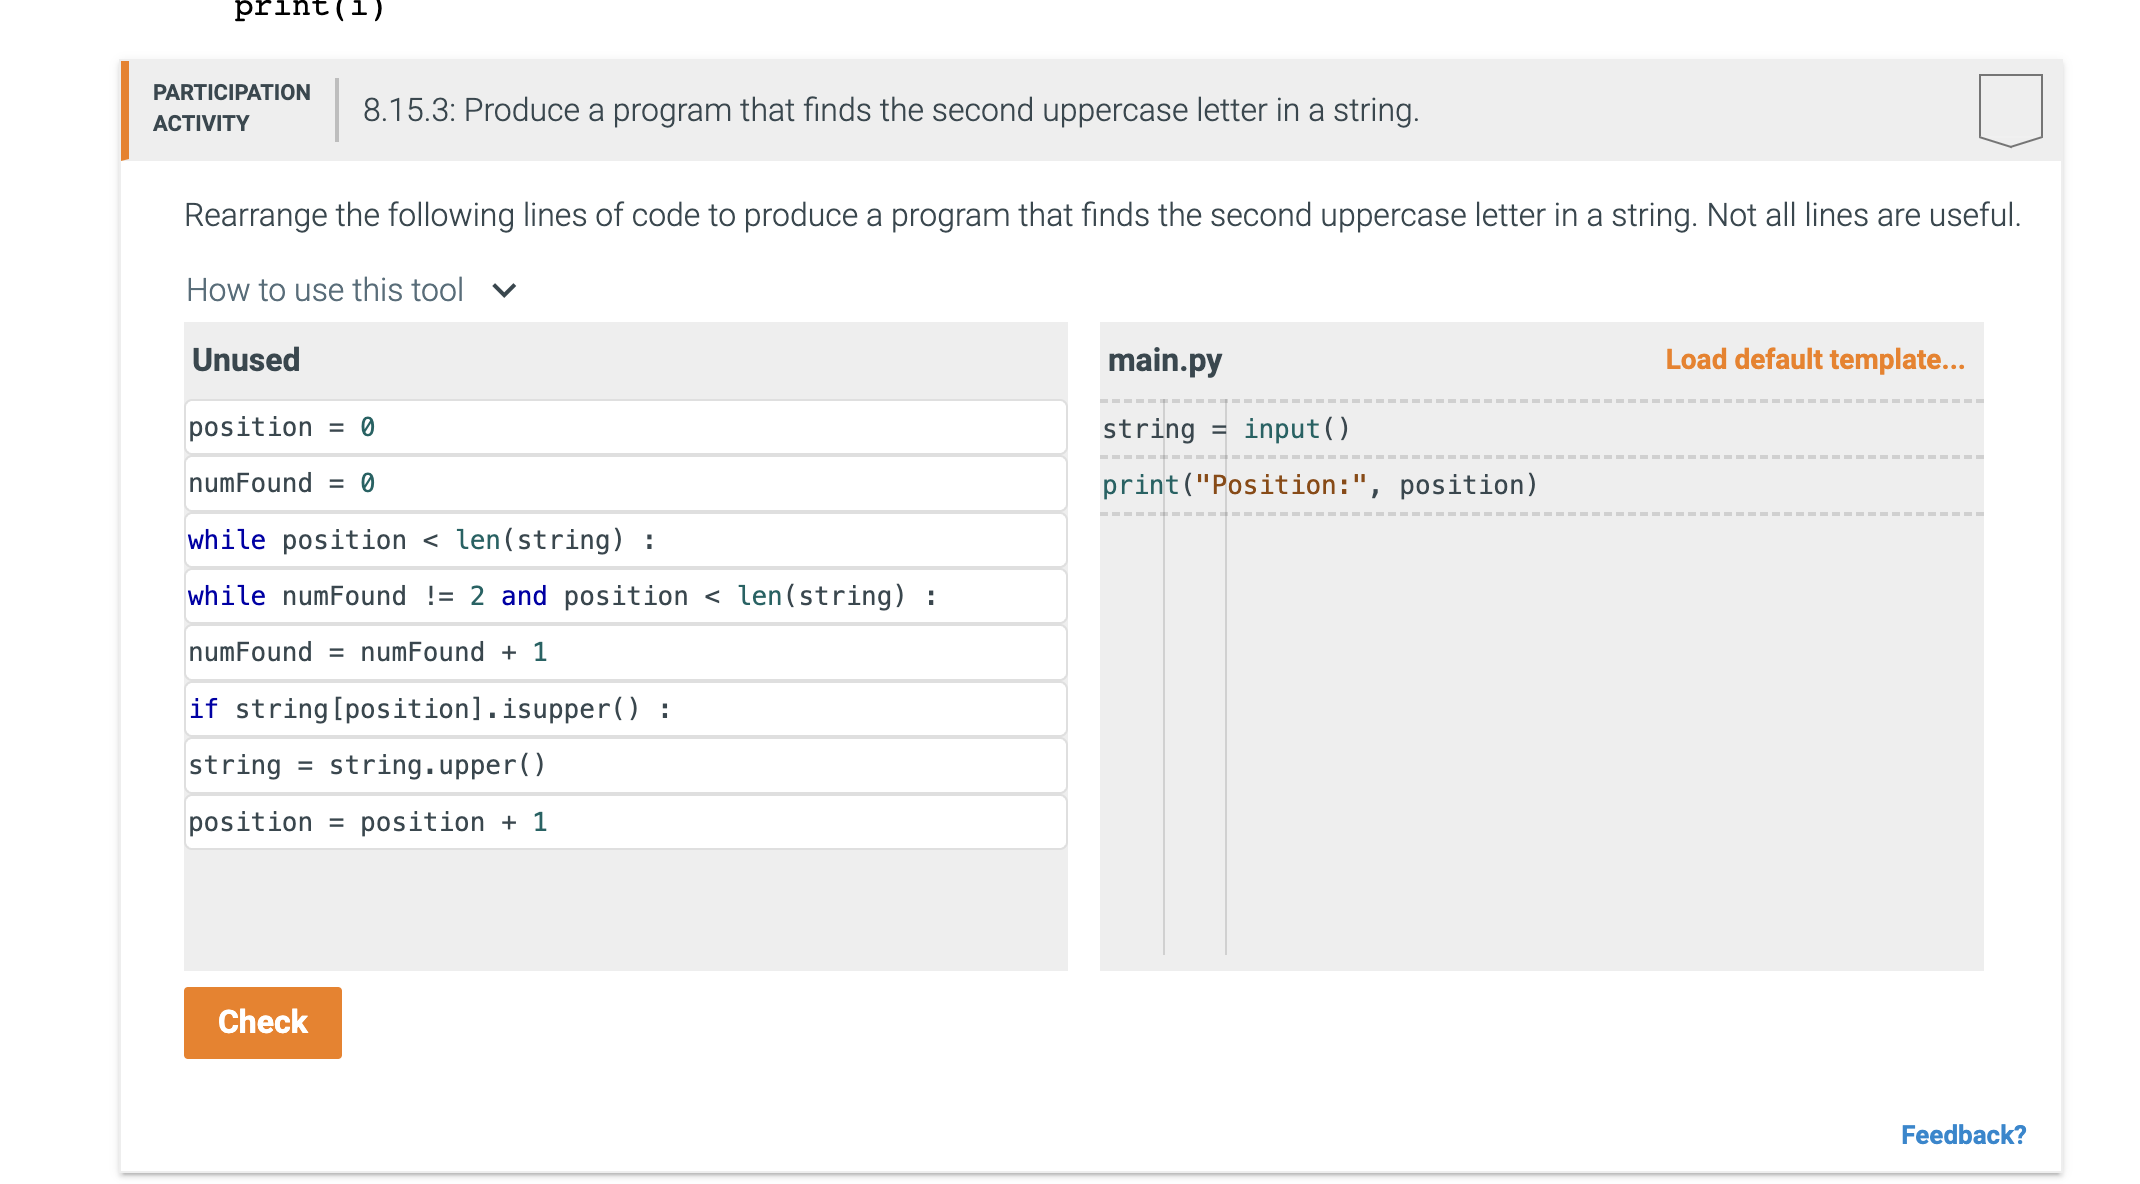
Task: Expand the How to use this tool chevron
Action: 504,291
